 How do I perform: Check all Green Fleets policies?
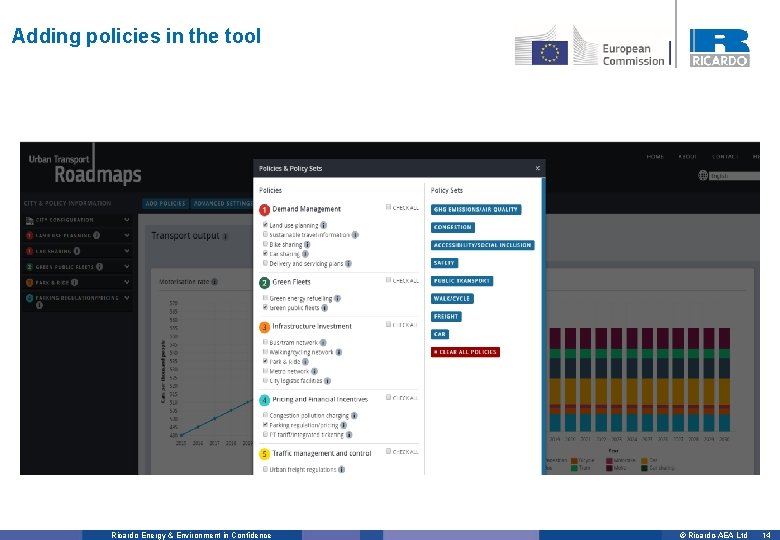[389, 280]
